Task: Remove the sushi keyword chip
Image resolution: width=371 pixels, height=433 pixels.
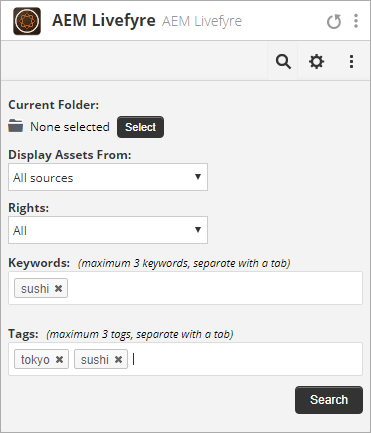Action: coord(58,288)
